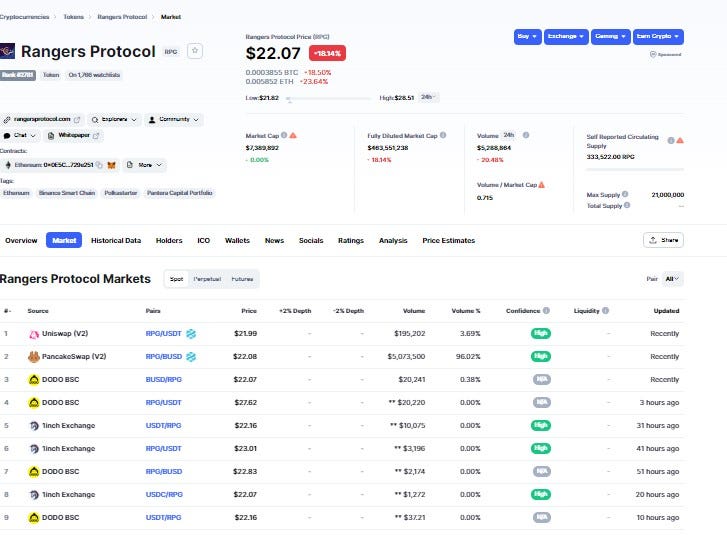Click Uniswap (V2) exchange logo
The width and height of the screenshot is (727, 535).
click(x=34, y=334)
